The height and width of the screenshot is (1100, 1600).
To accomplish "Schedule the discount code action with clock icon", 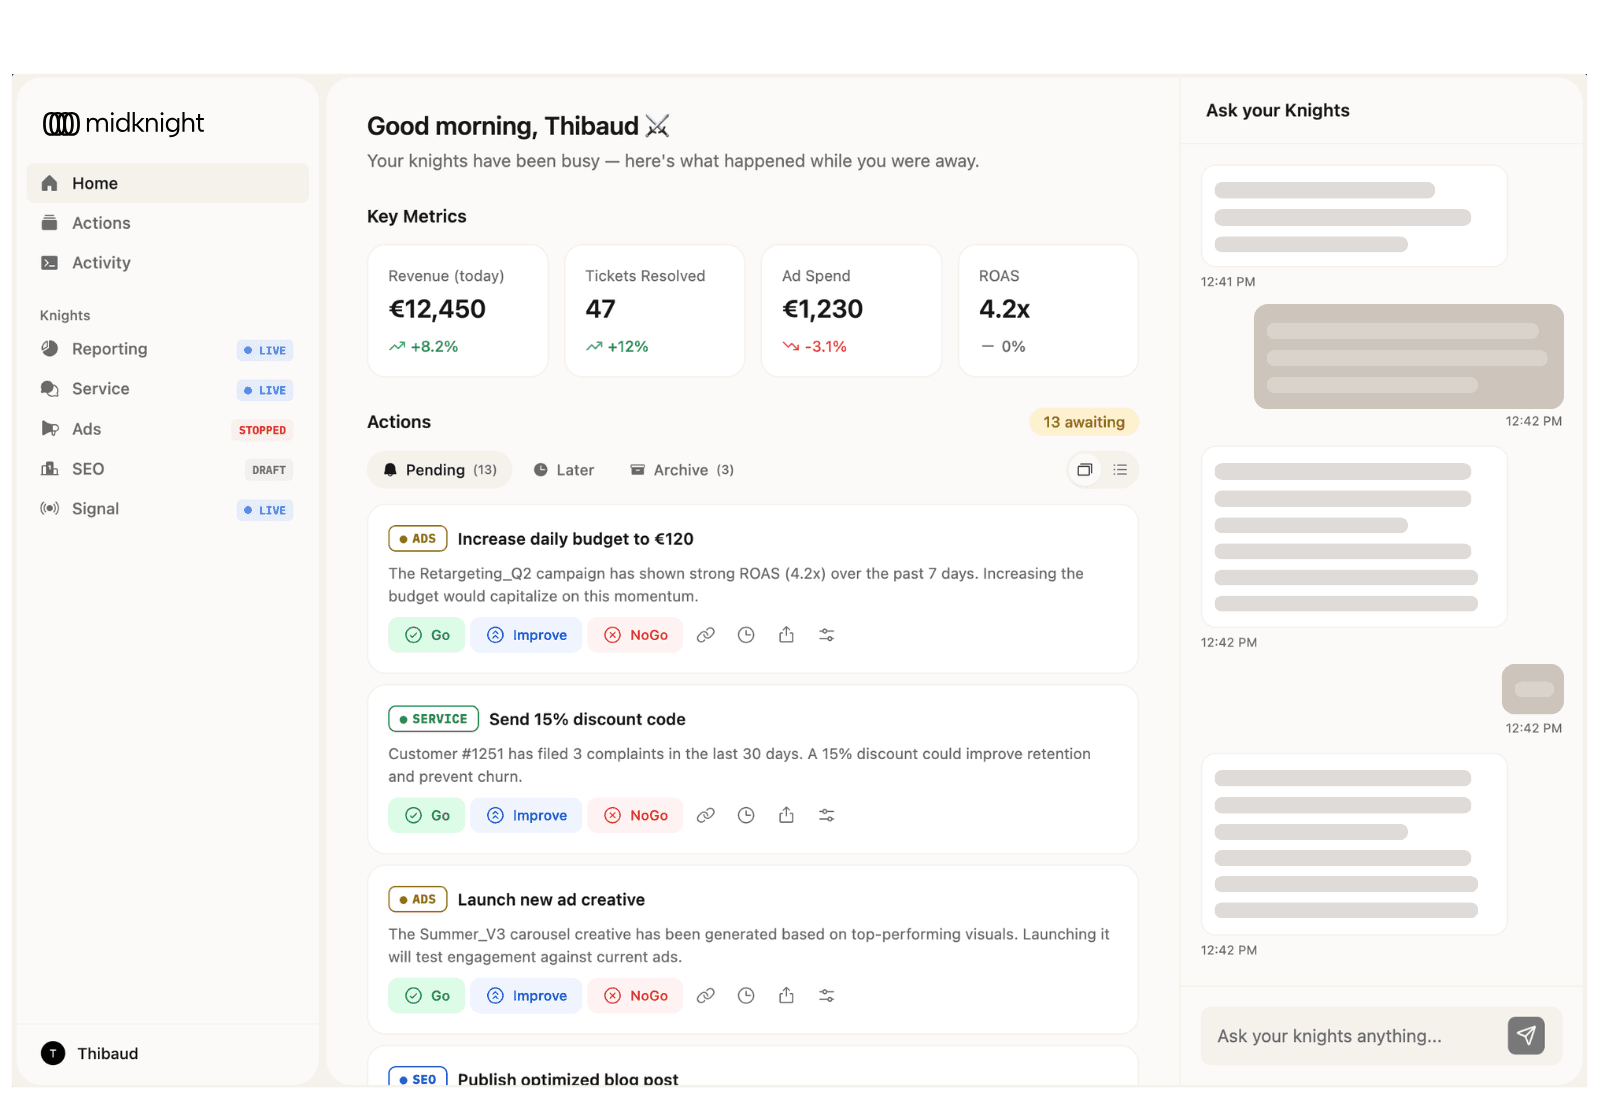I will pos(746,815).
